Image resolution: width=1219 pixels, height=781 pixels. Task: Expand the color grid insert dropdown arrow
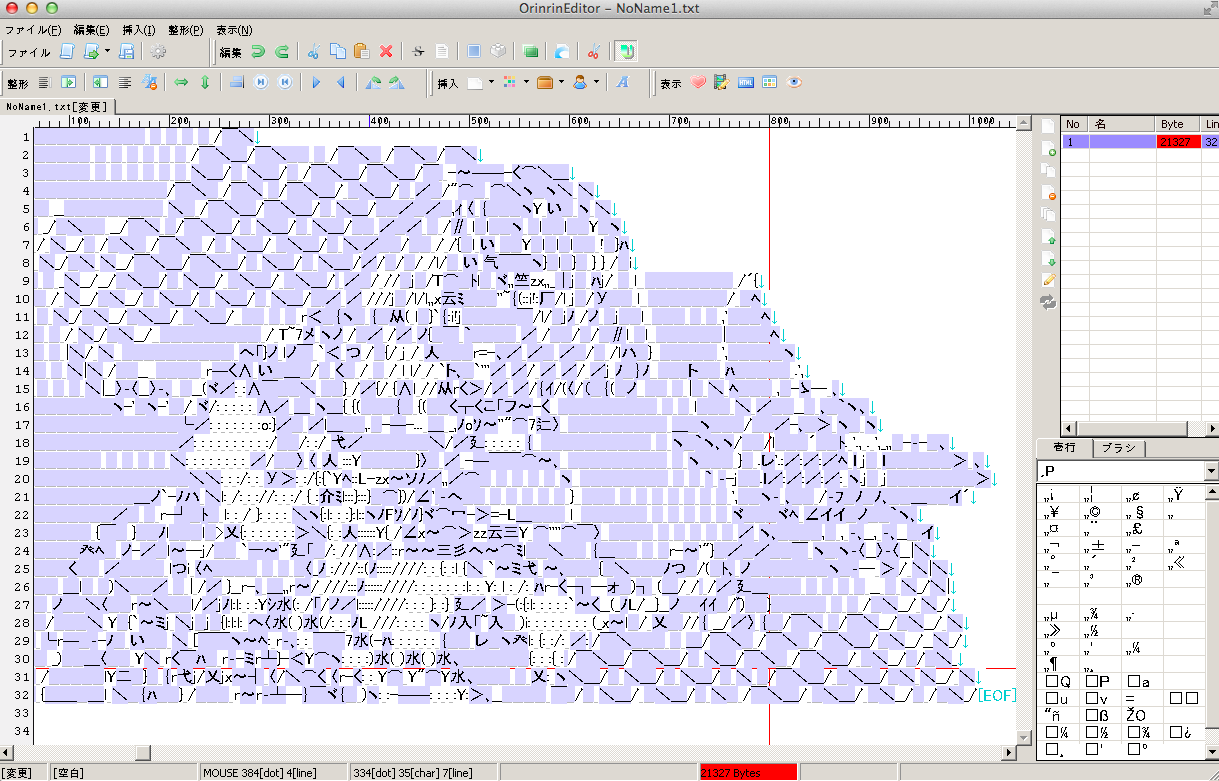coord(526,82)
